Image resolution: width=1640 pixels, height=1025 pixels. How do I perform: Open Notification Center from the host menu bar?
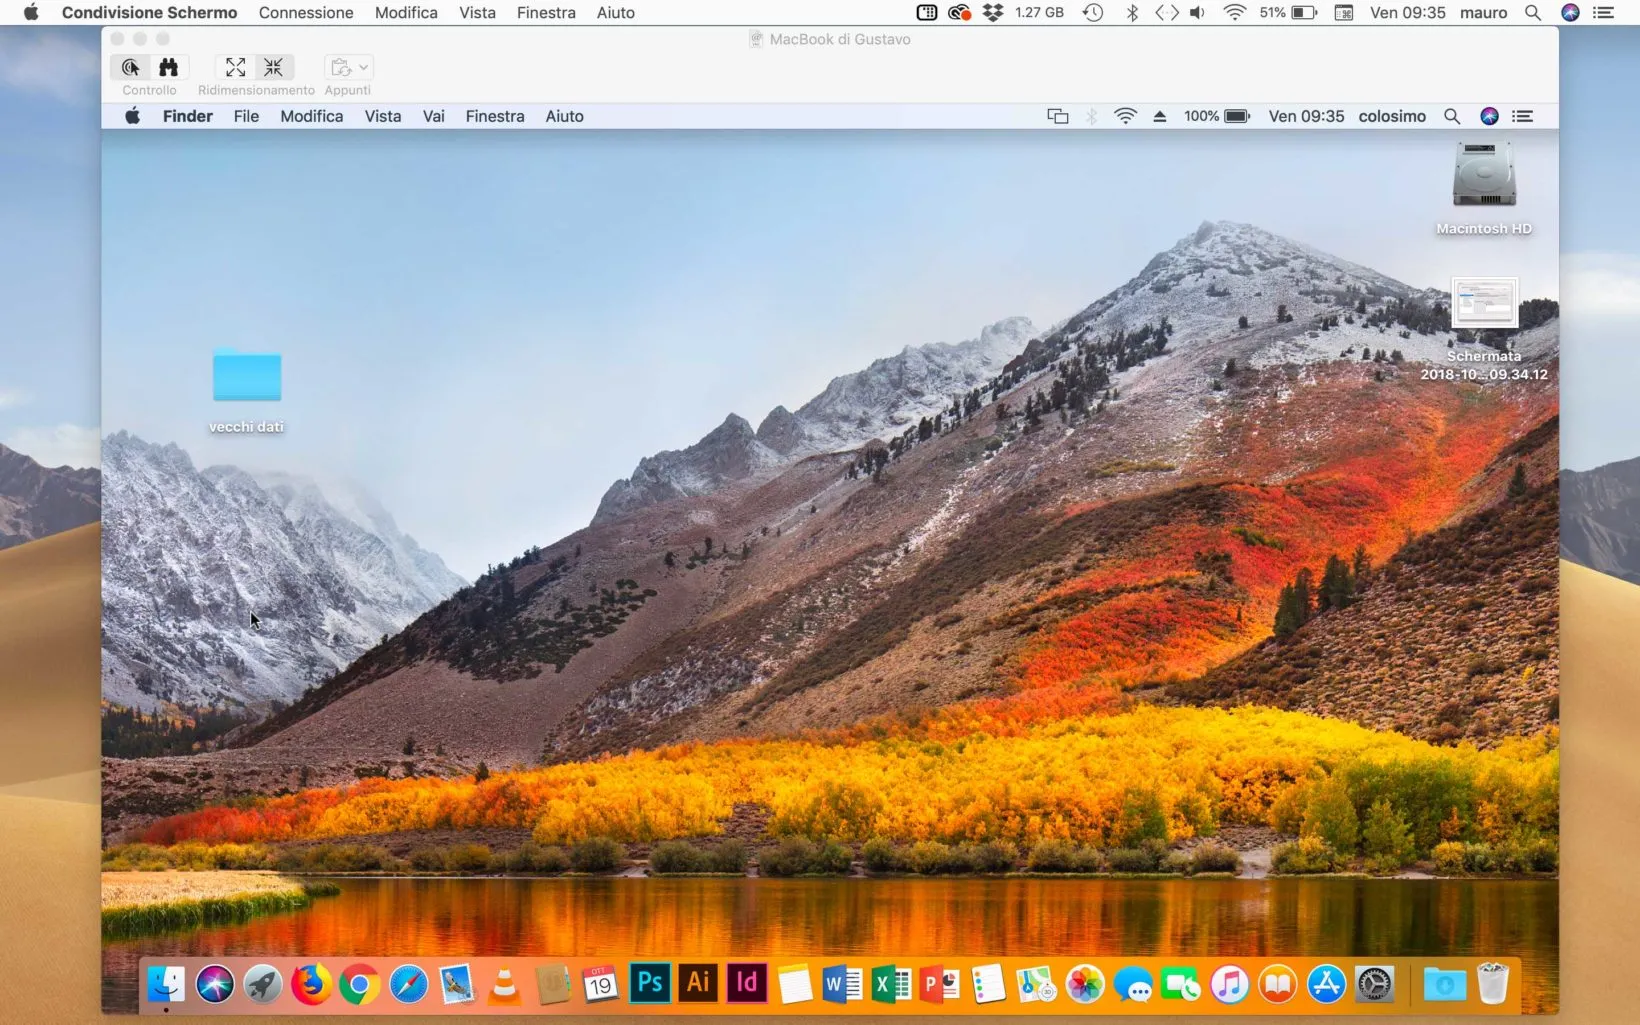[1604, 13]
